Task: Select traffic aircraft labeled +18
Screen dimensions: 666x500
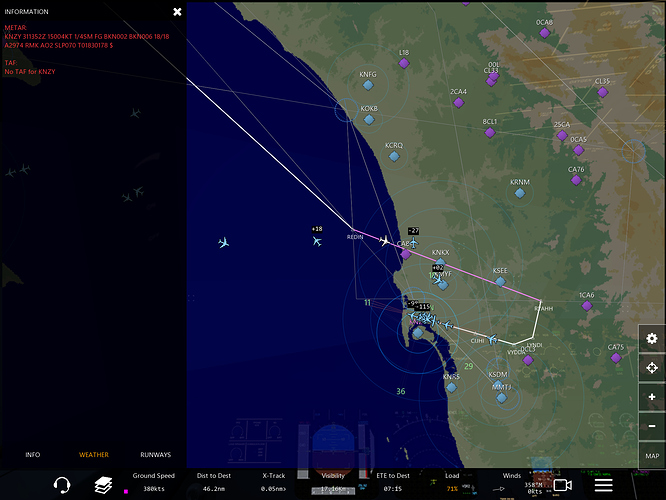Action: (x=317, y=241)
